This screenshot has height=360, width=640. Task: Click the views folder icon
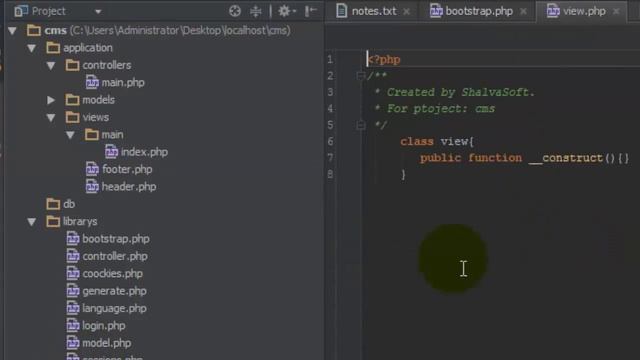[72, 117]
